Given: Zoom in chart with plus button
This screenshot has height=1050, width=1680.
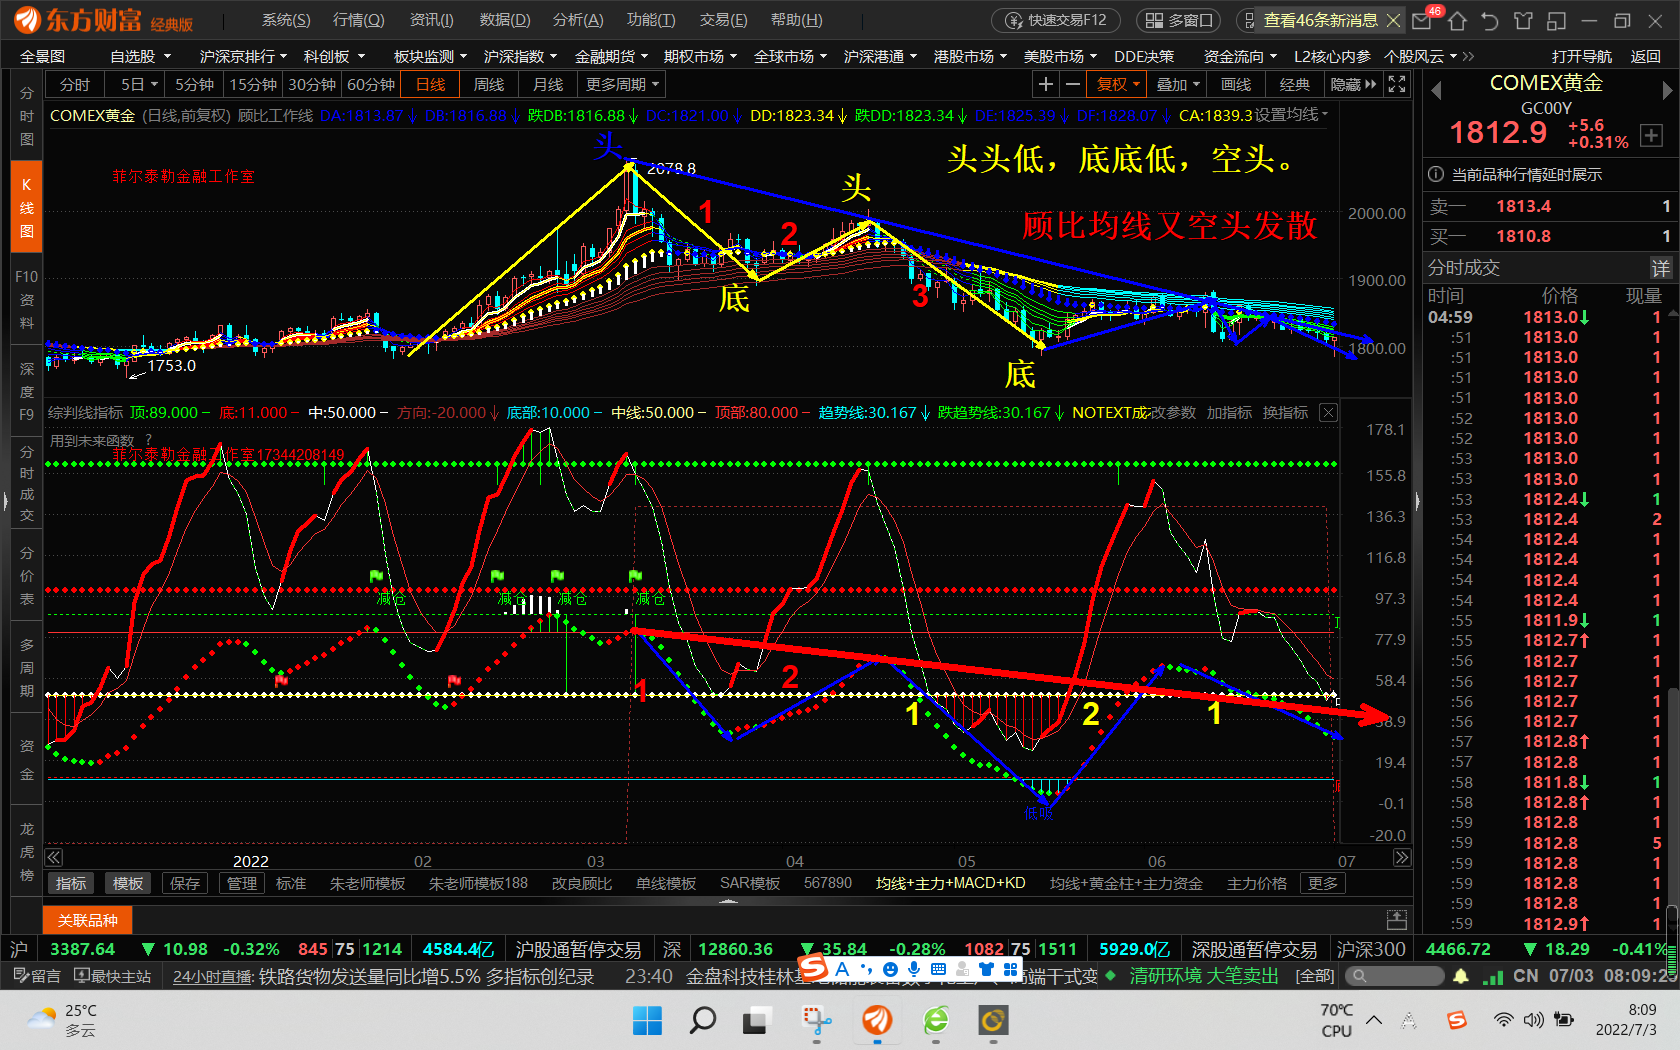Looking at the screenshot, I should point(1045,85).
